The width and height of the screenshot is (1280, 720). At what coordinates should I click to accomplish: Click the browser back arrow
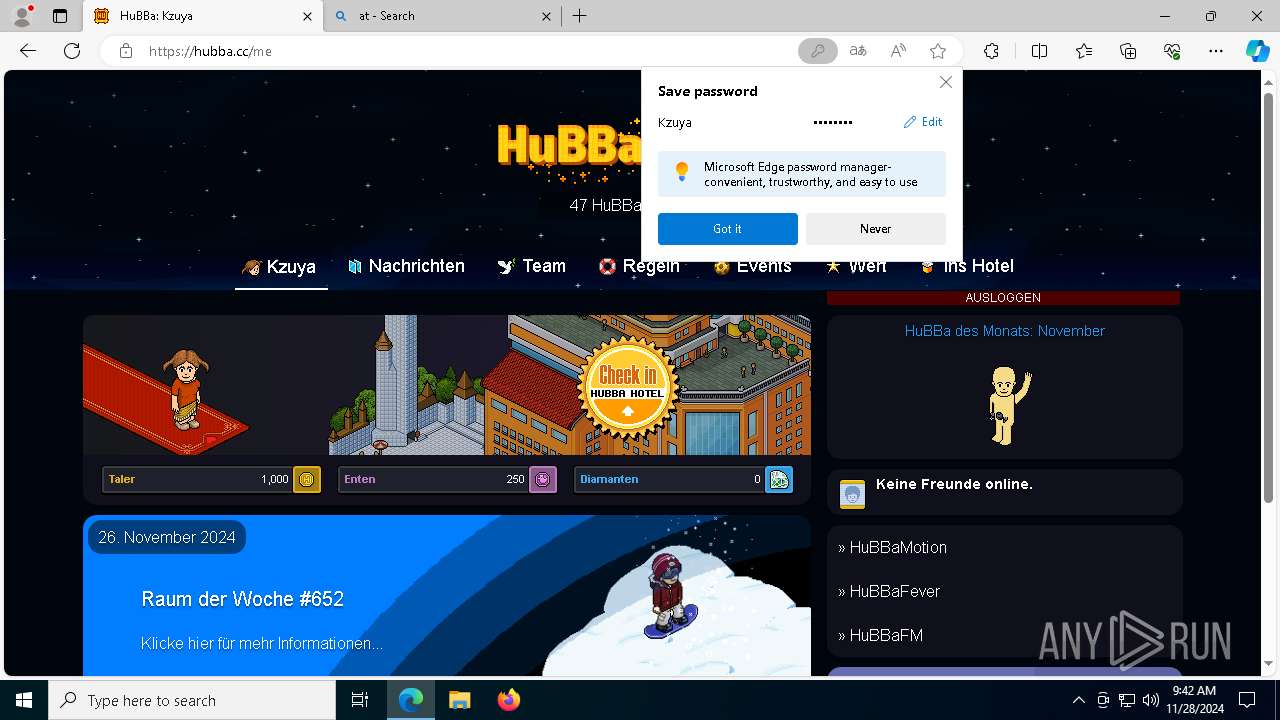[28, 51]
